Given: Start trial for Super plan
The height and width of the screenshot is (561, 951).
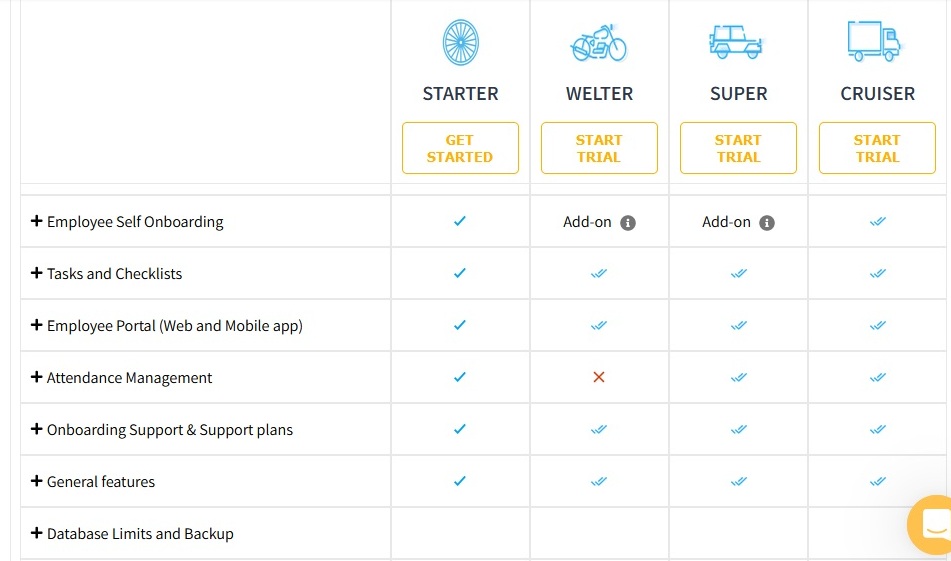Looking at the screenshot, I should pos(738,148).
